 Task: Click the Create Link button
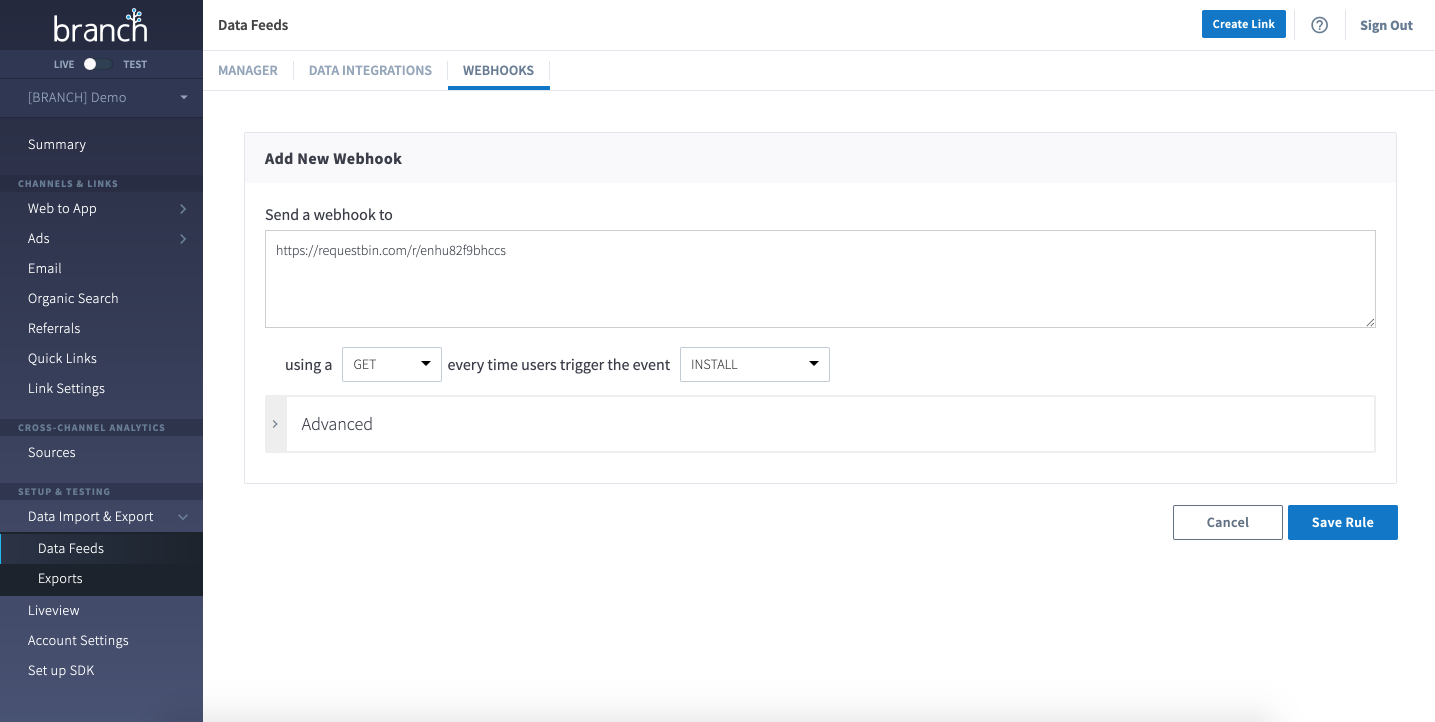(1244, 25)
